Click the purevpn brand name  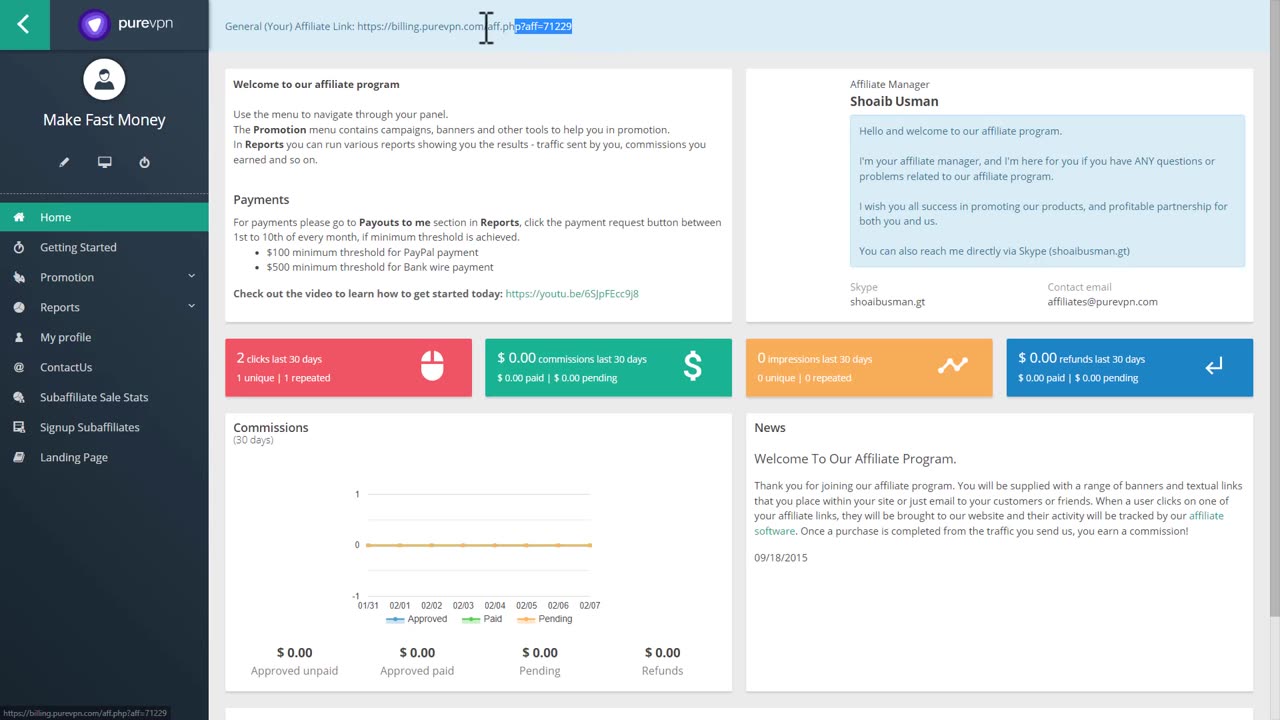[x=145, y=24]
